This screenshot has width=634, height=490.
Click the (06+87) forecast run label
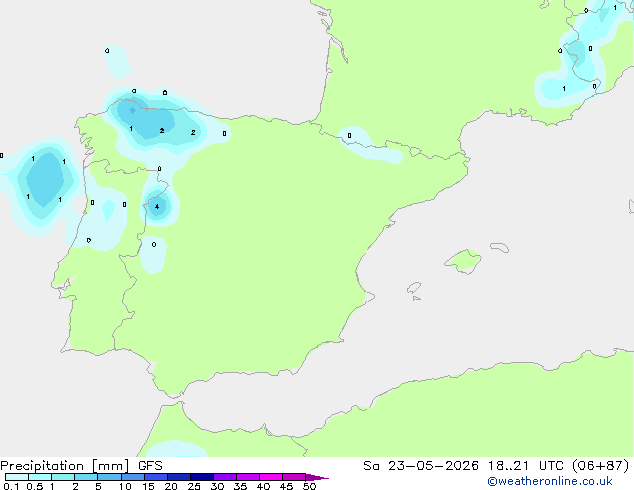tap(601, 466)
